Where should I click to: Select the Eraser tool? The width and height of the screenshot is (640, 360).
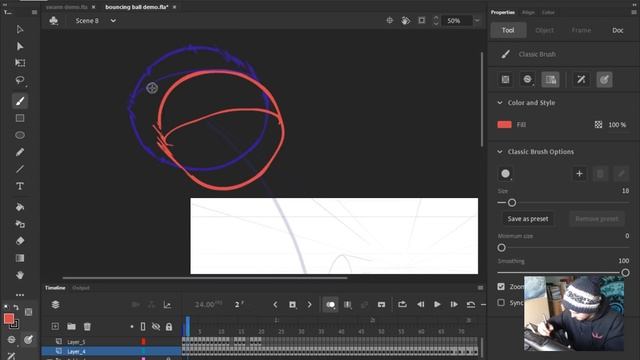click(x=20, y=241)
